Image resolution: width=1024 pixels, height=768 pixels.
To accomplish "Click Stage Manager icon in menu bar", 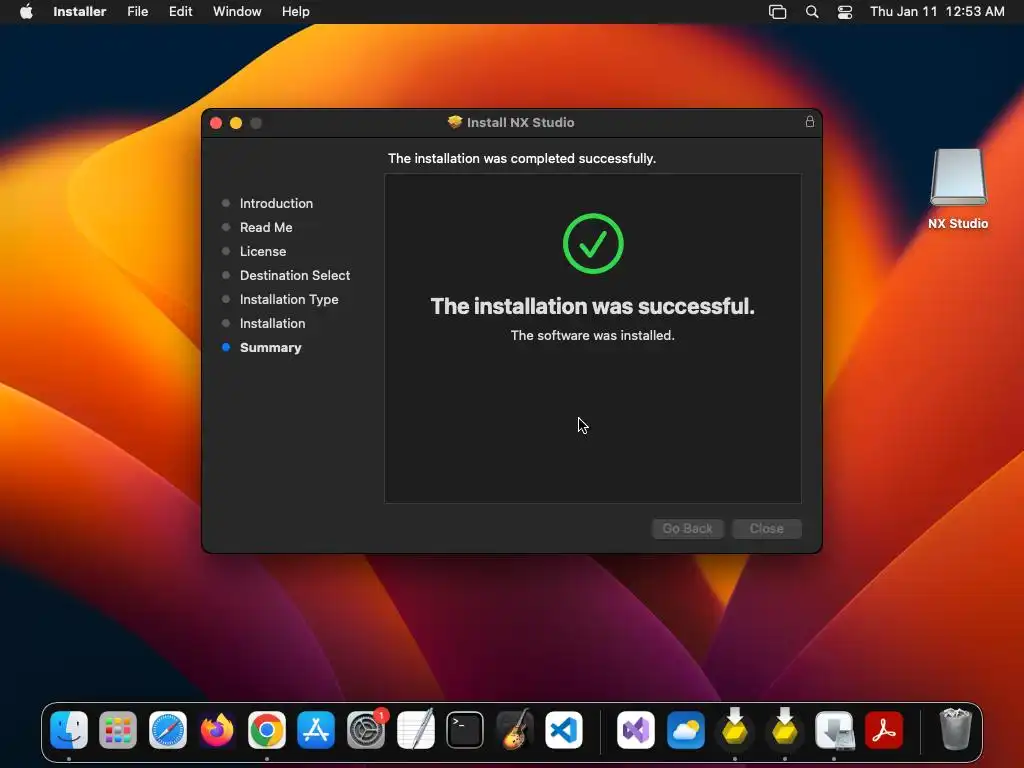I will [777, 12].
